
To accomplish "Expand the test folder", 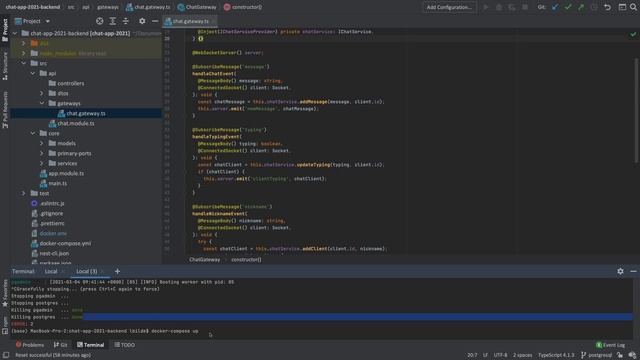I will tap(24, 193).
